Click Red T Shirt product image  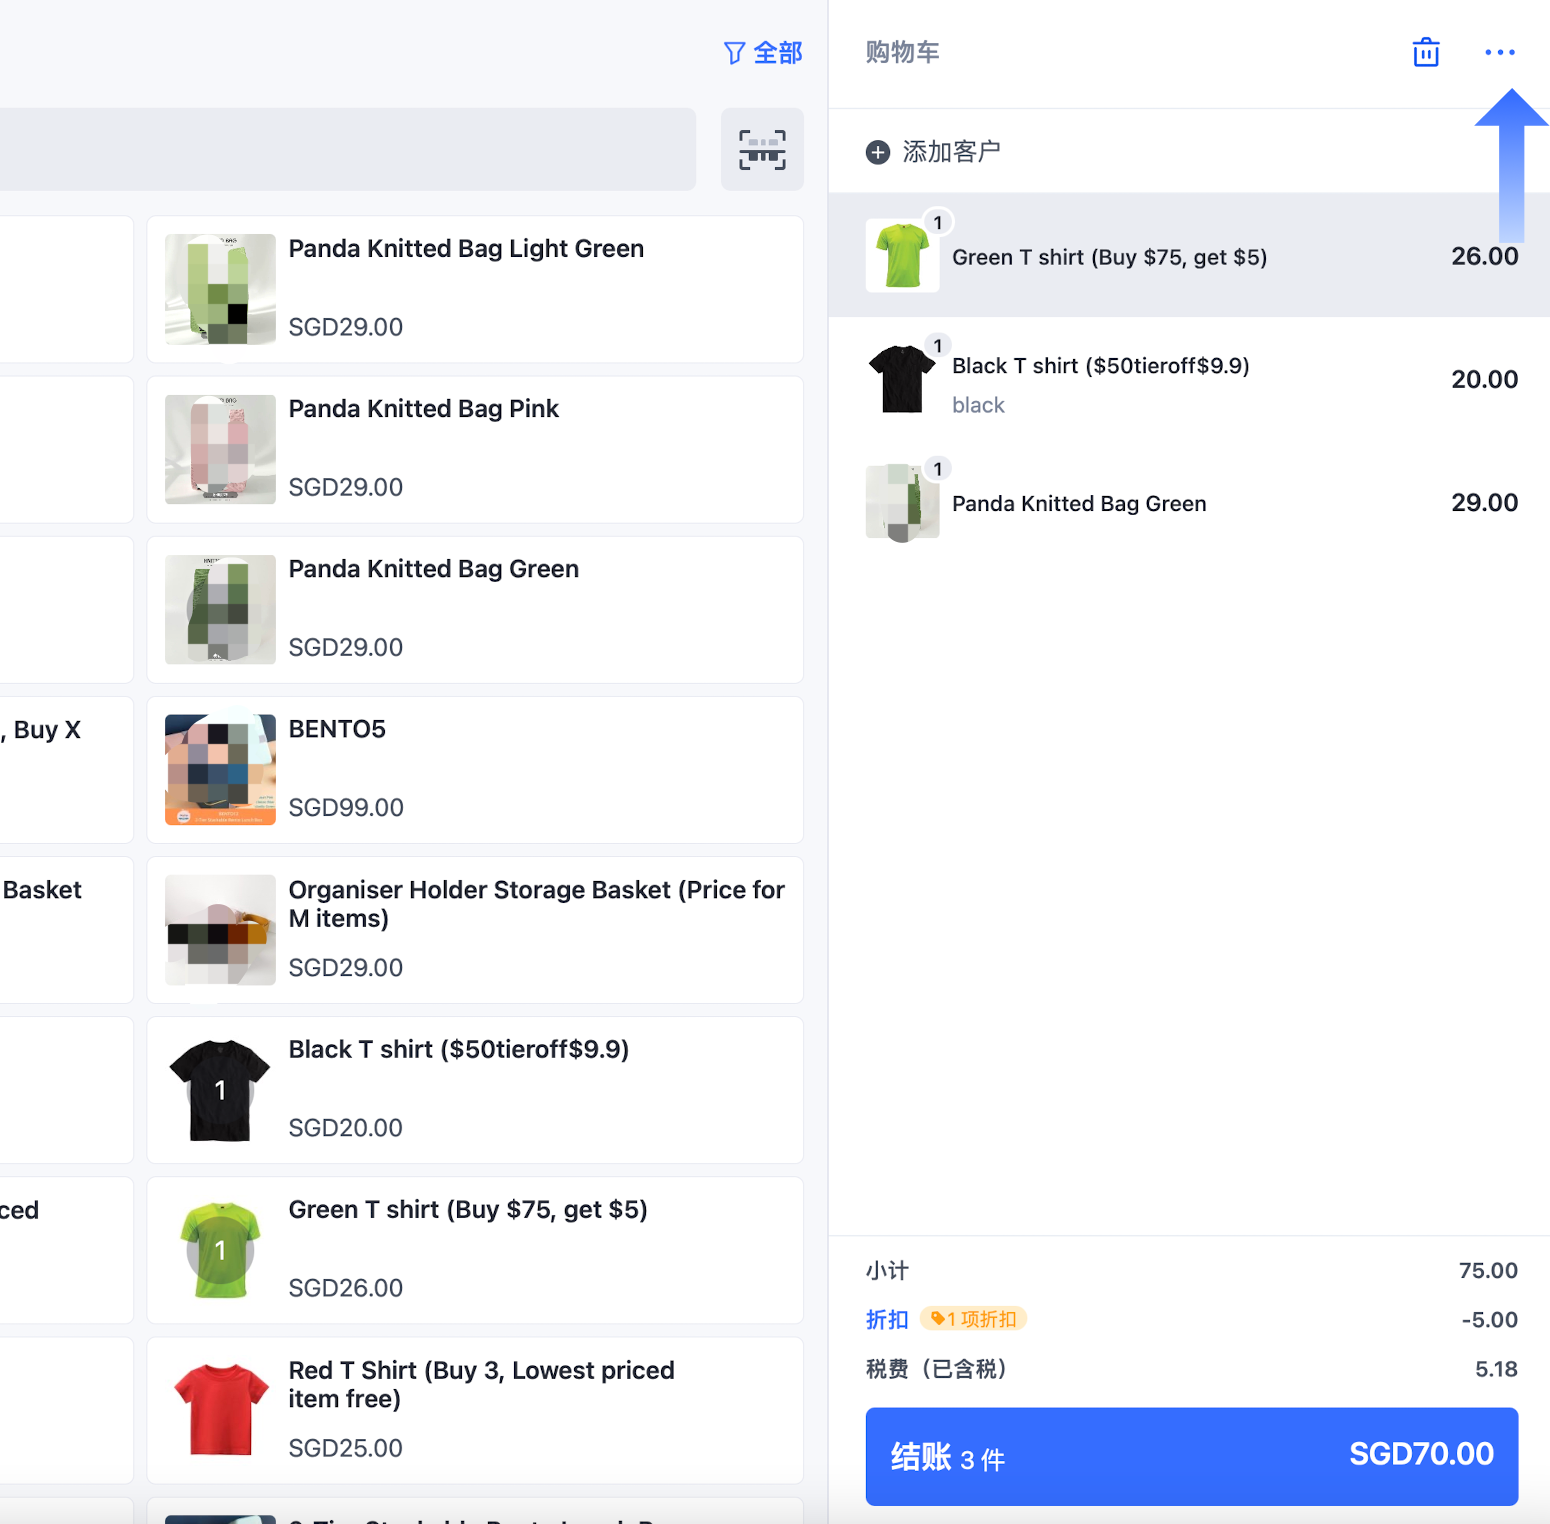(x=220, y=1410)
